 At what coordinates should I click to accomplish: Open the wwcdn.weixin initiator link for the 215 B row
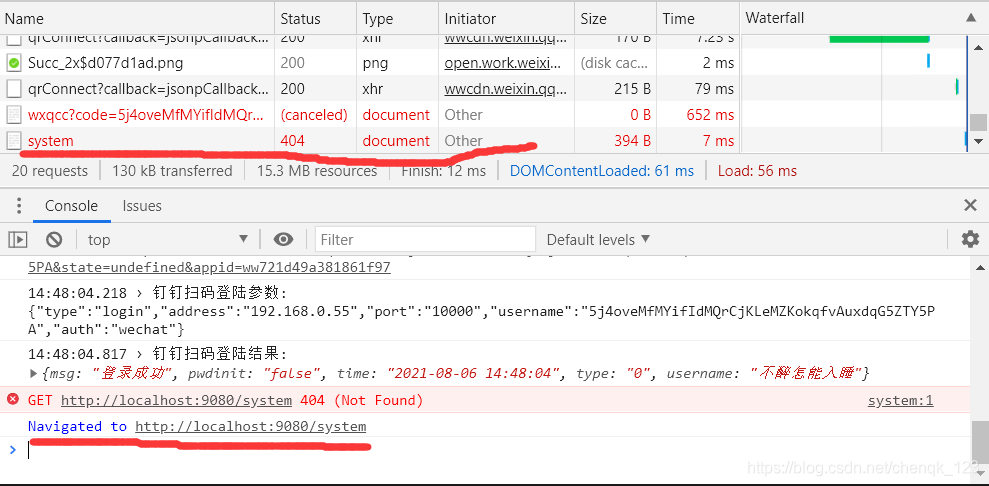[x=505, y=89]
